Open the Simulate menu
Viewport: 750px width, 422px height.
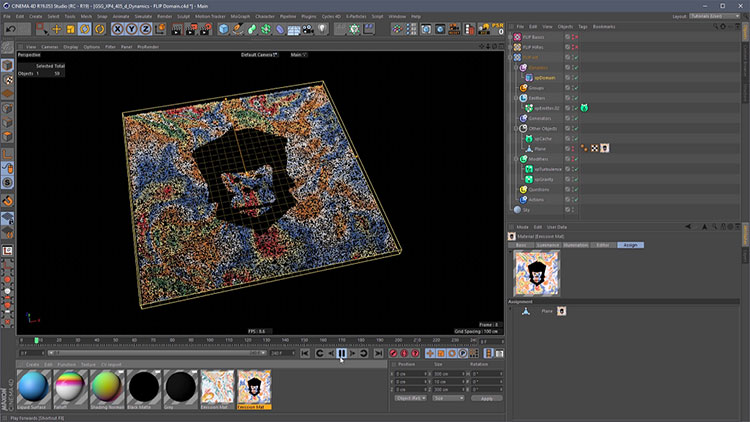(x=143, y=16)
